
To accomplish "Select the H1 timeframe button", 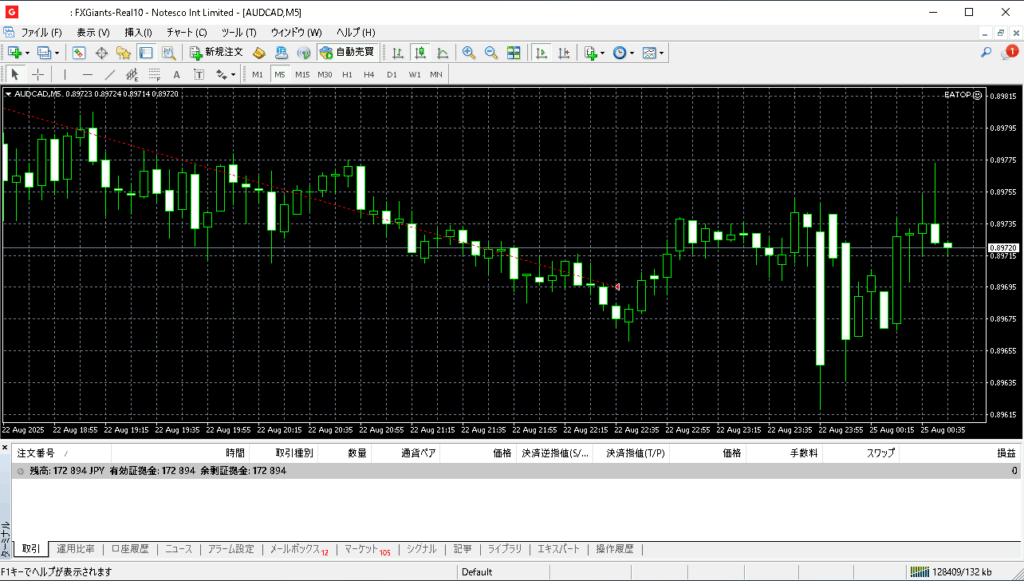I will pos(347,74).
